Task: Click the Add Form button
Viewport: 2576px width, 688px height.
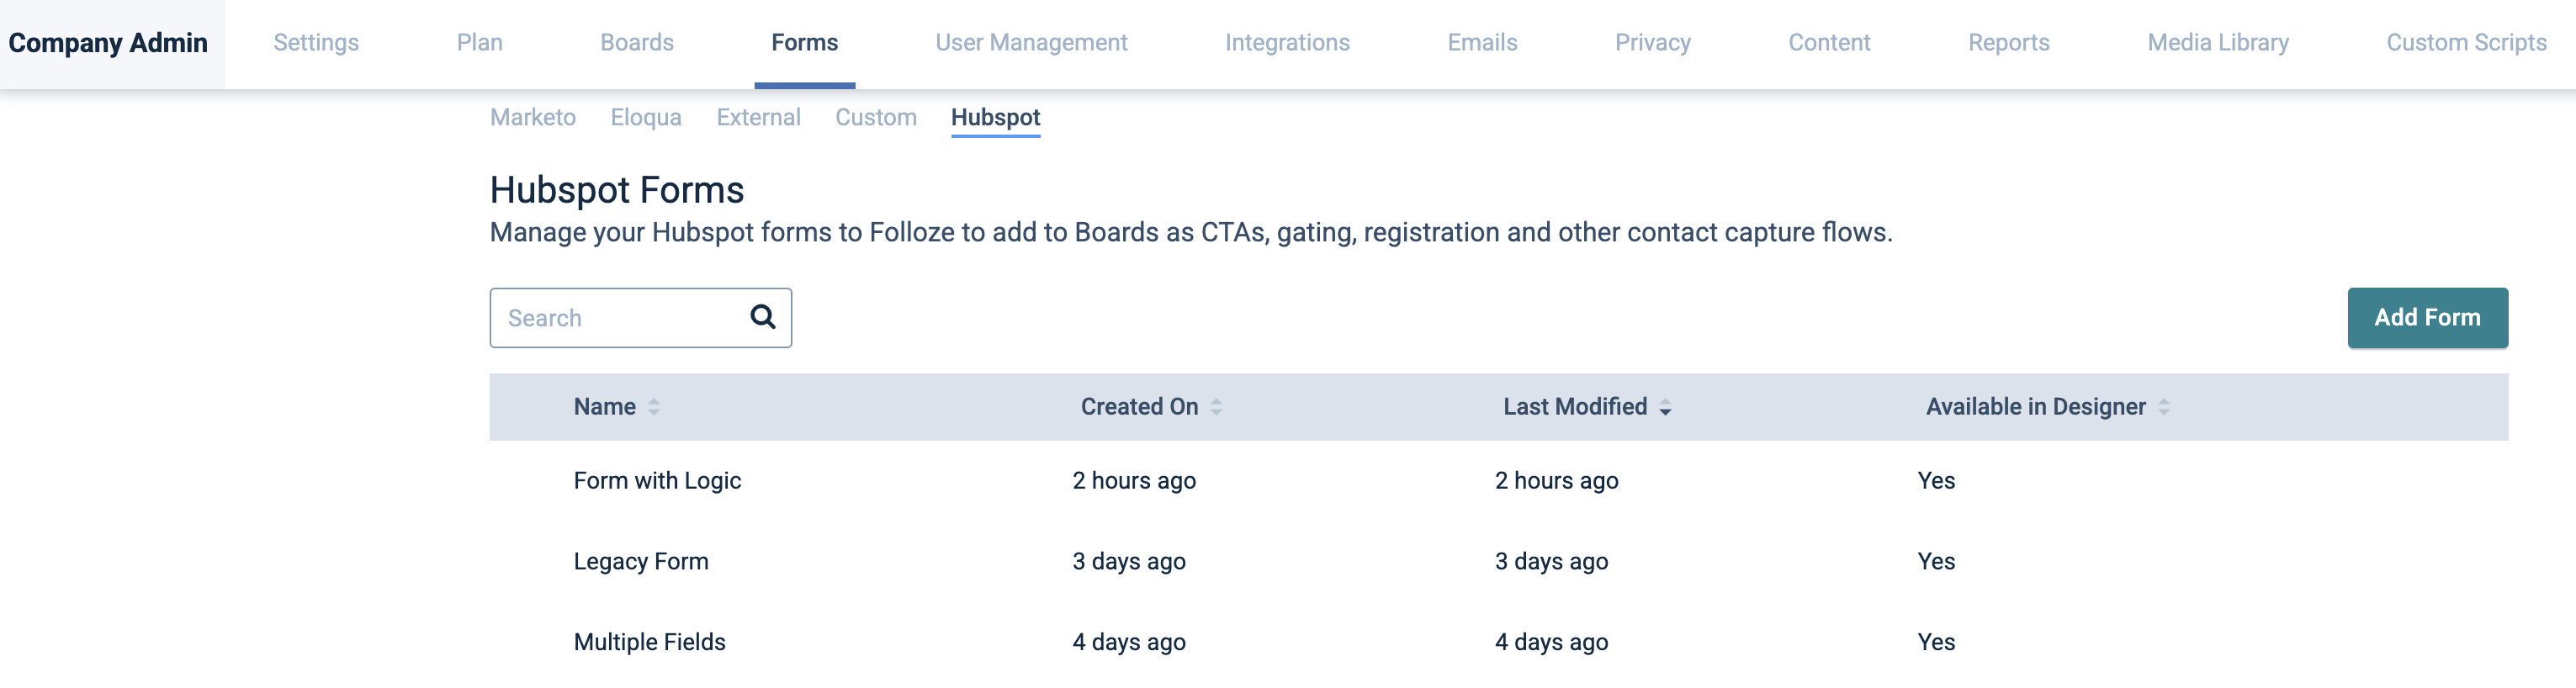Action: pyautogui.click(x=2426, y=318)
